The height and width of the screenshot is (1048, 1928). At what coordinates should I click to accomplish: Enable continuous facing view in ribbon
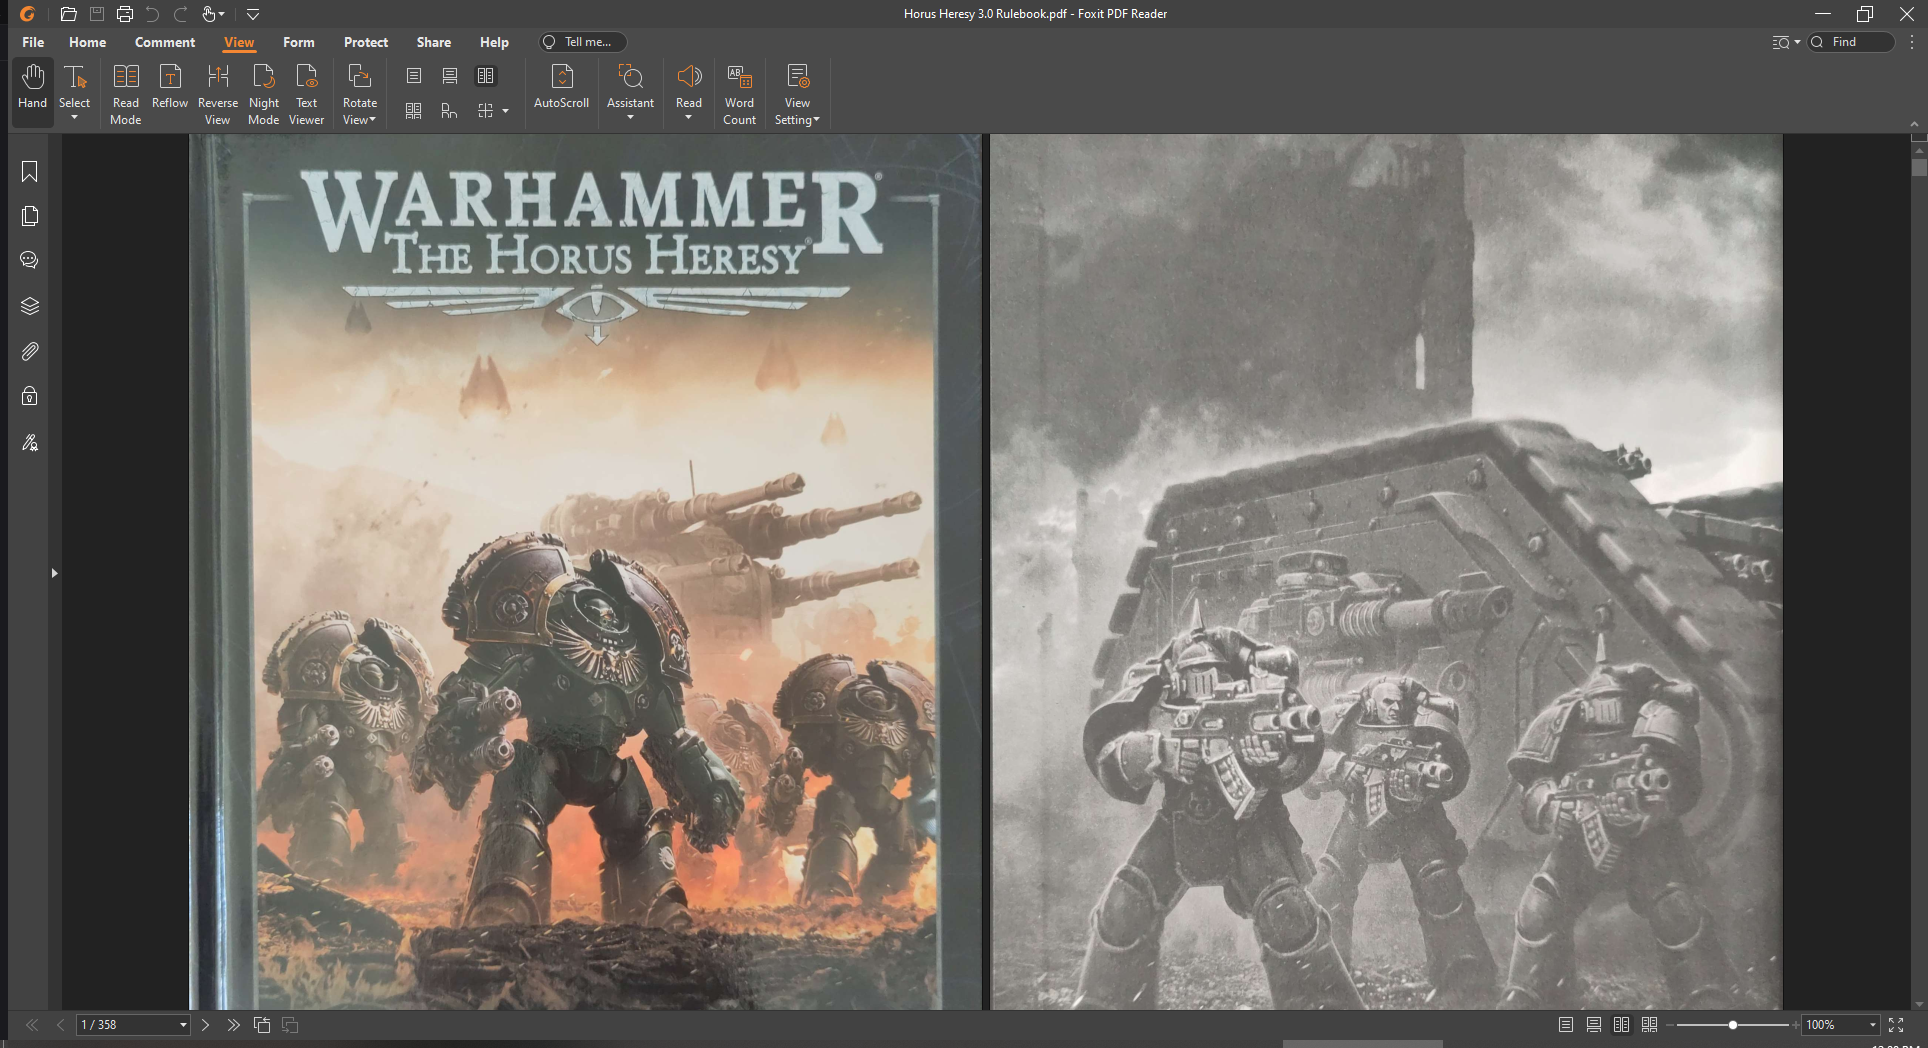pyautogui.click(x=414, y=111)
